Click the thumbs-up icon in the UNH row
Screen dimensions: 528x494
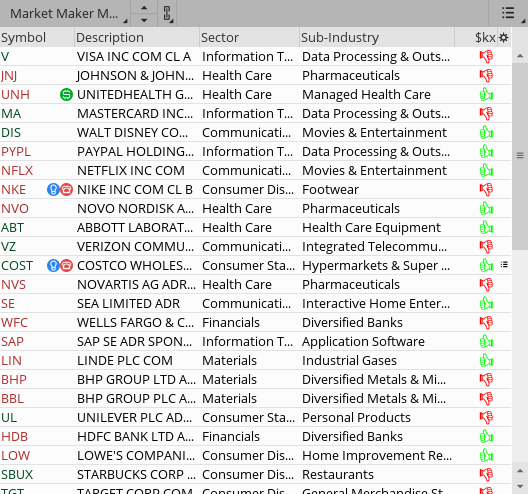(486, 94)
